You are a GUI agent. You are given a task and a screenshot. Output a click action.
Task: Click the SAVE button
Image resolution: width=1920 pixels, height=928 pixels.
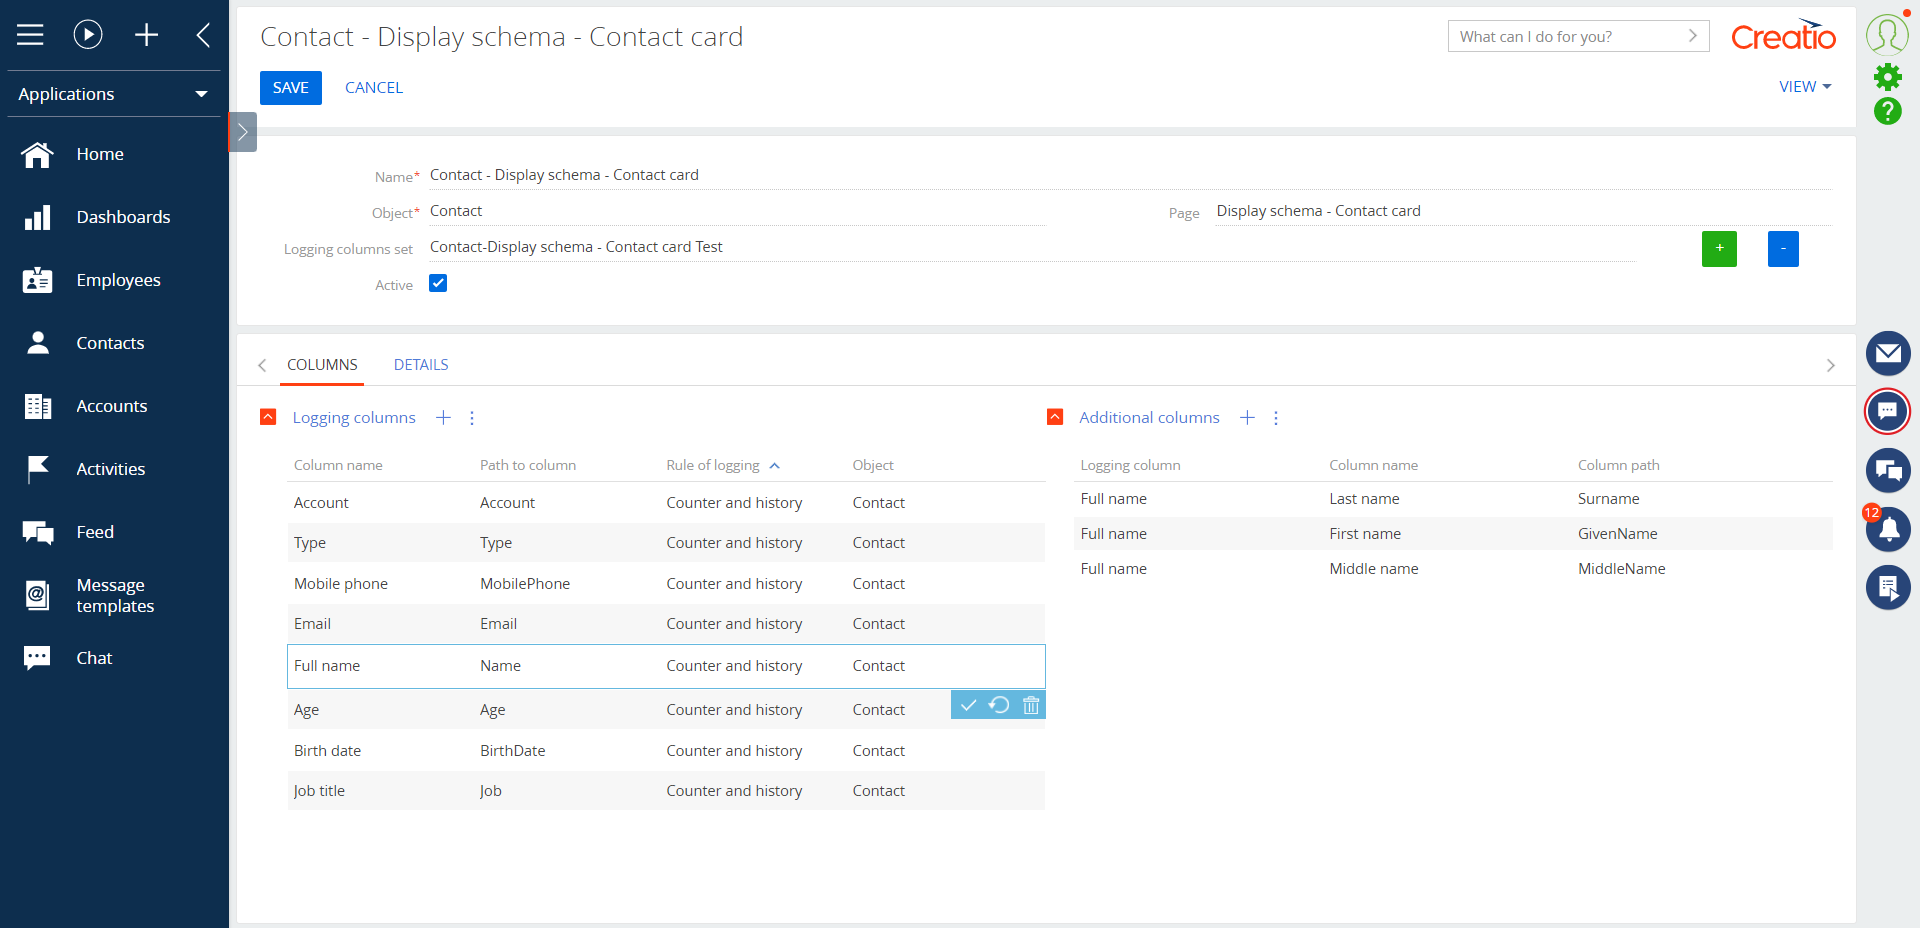290,87
